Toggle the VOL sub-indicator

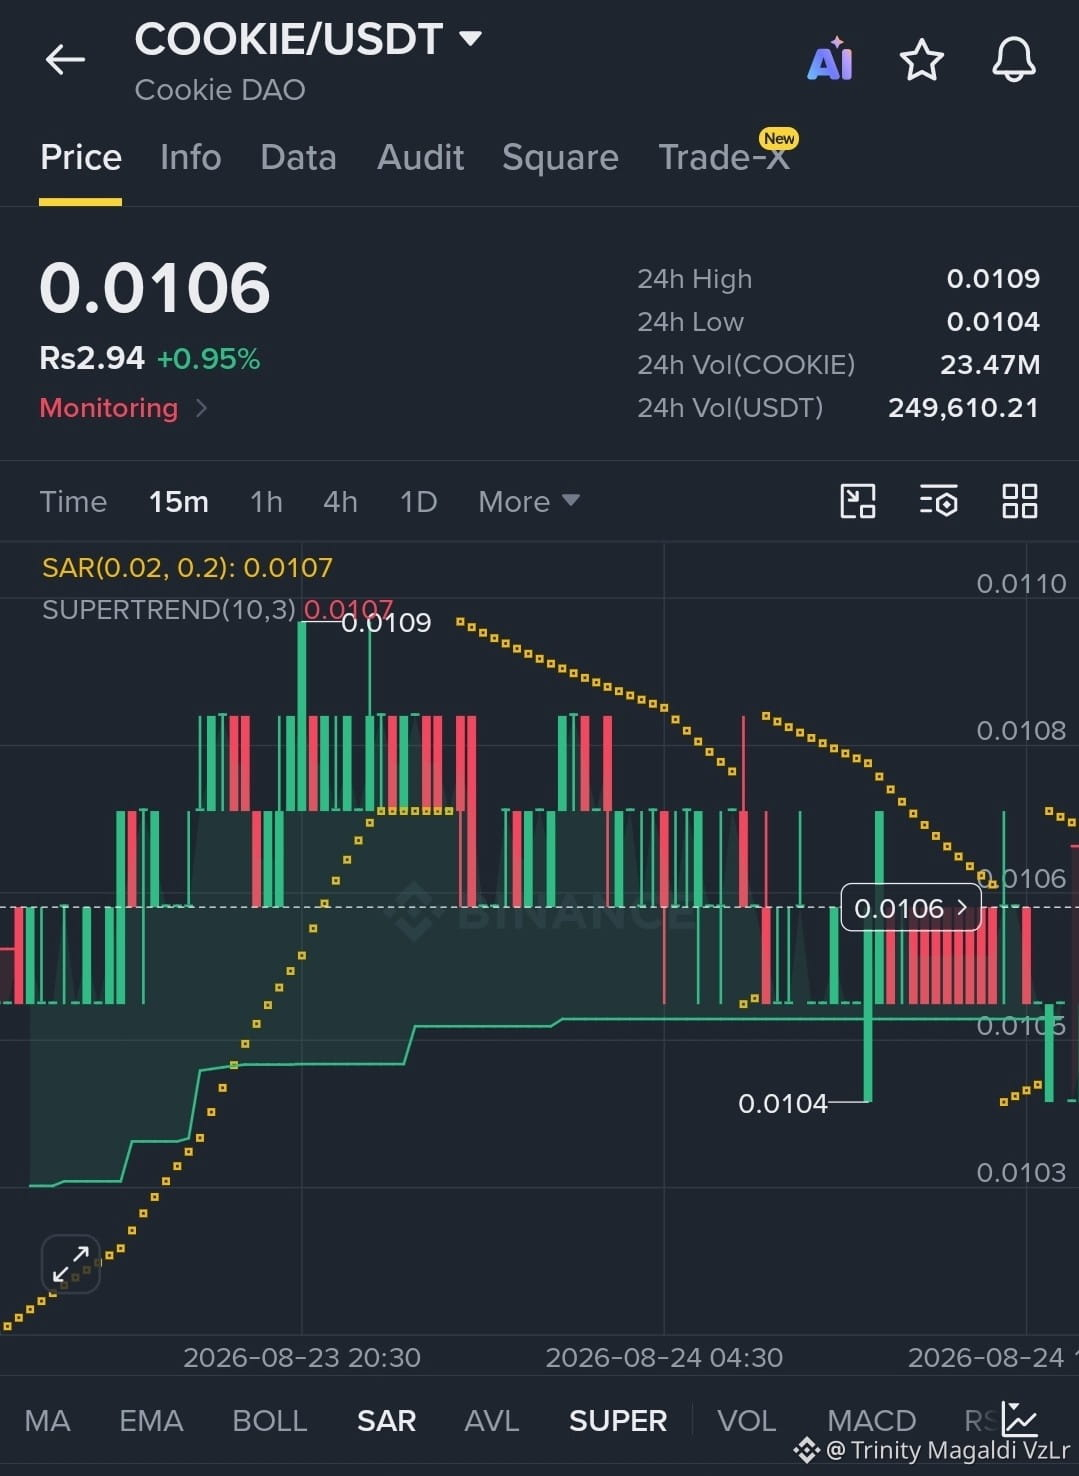746,1420
